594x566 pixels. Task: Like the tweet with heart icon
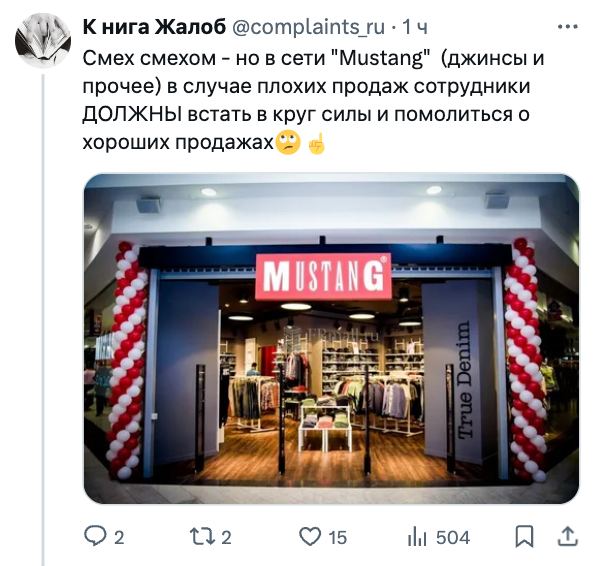pyautogui.click(x=310, y=536)
